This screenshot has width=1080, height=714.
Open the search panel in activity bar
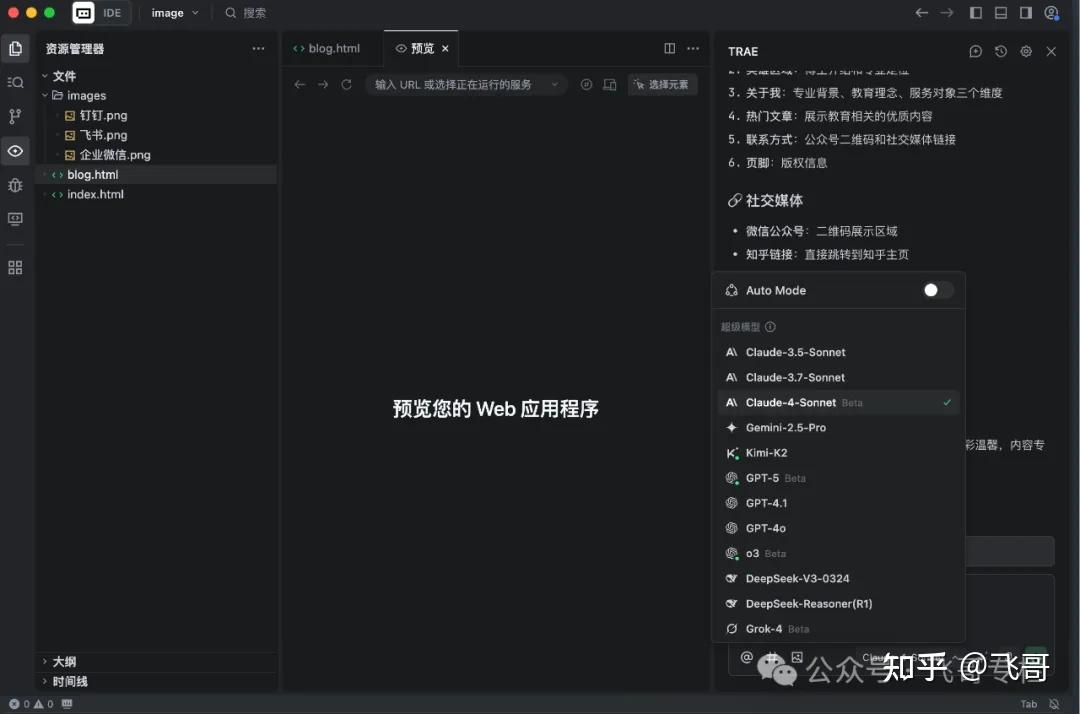coord(15,83)
